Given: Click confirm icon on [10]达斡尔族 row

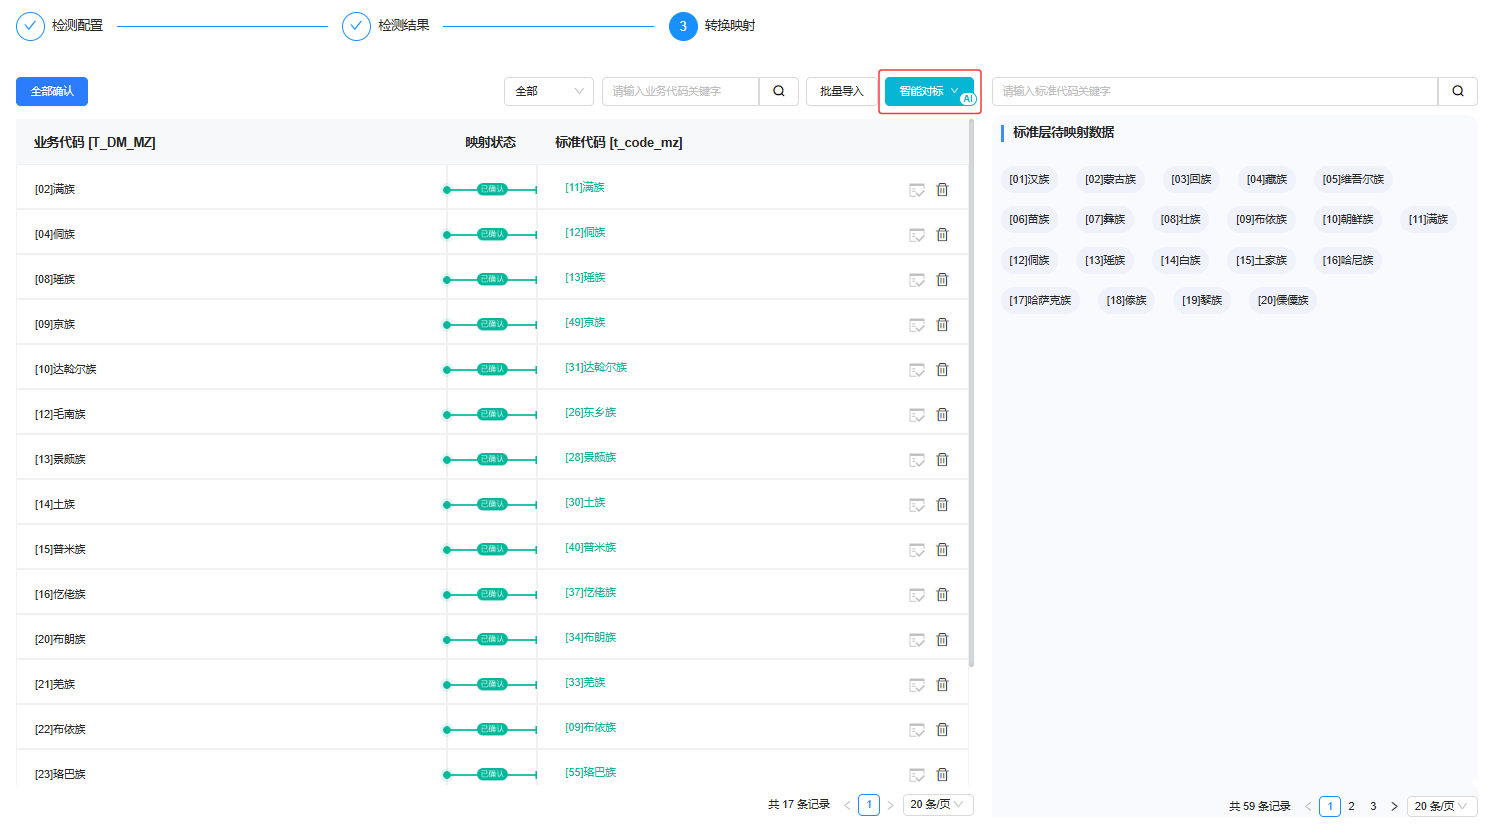Looking at the screenshot, I should 916,370.
